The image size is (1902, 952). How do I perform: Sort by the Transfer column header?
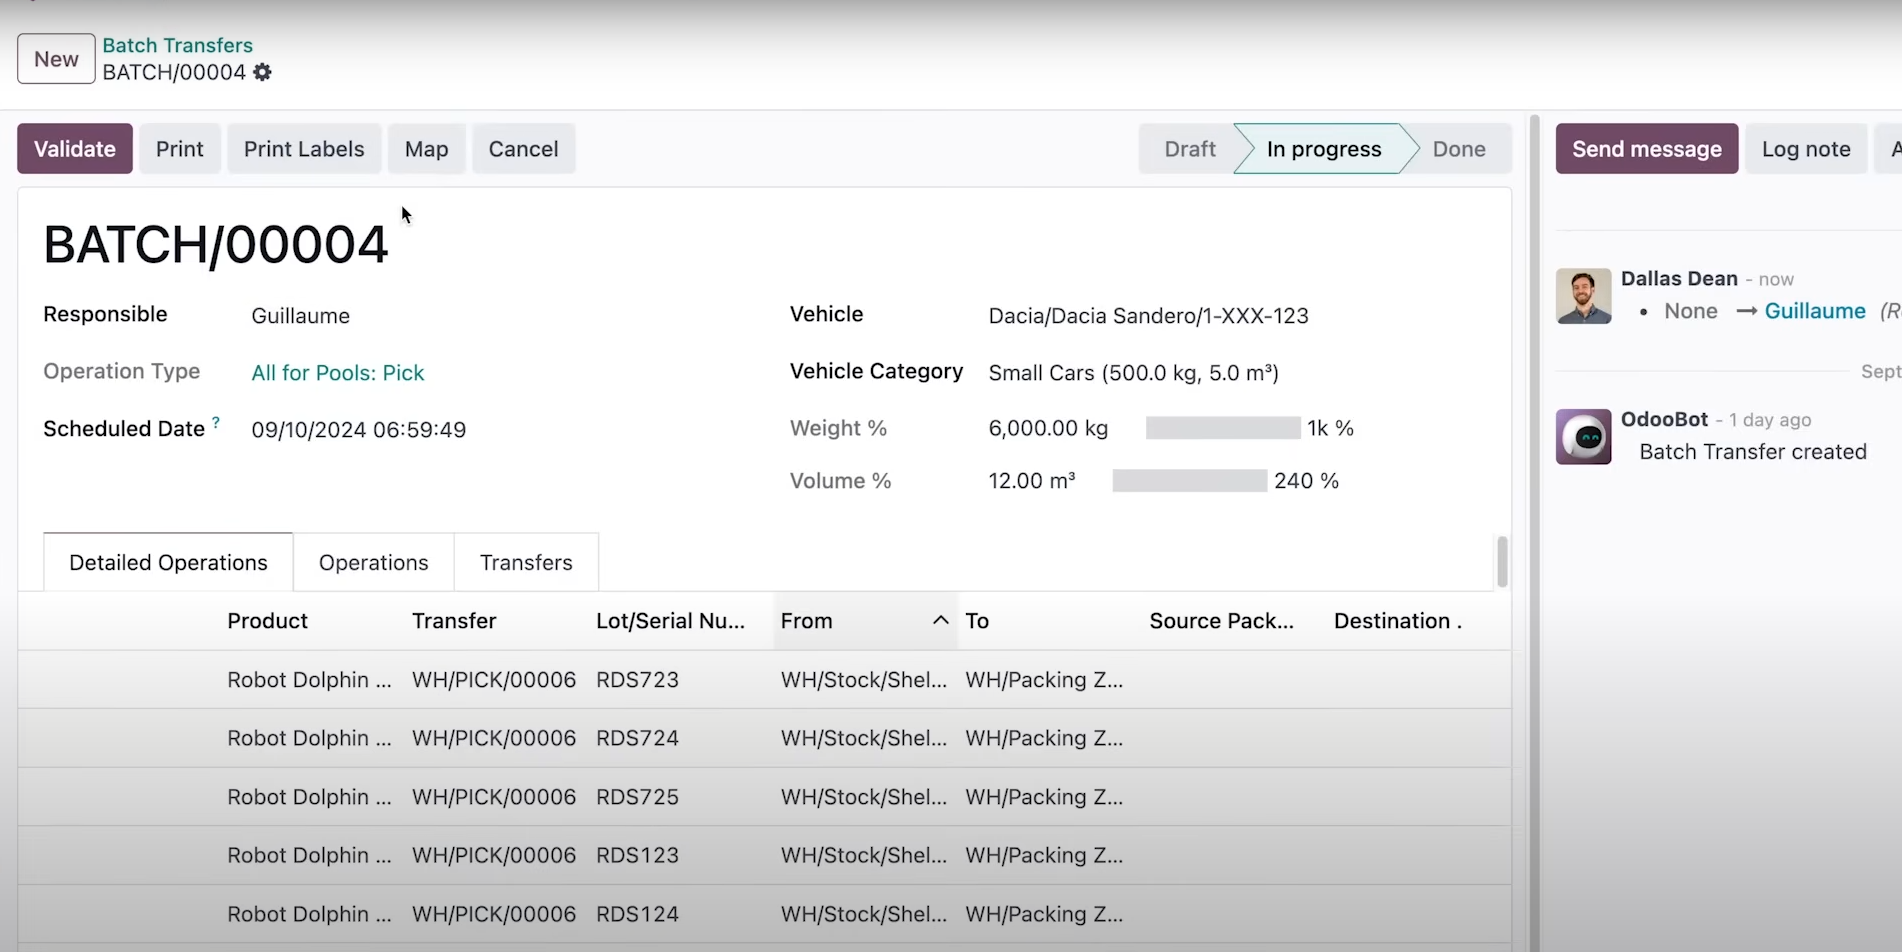[x=454, y=621]
